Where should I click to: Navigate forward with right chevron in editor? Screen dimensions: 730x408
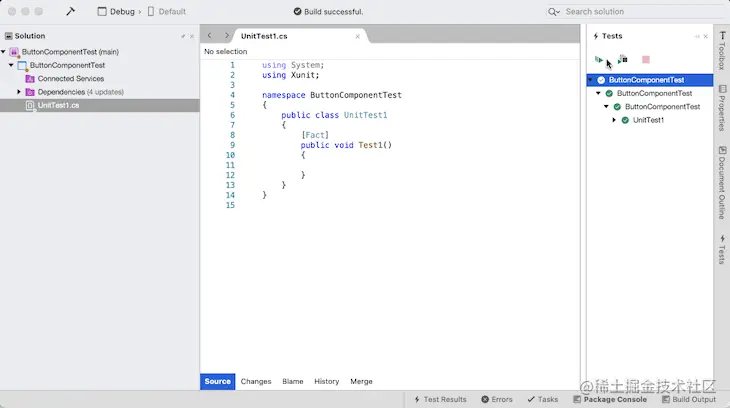[227, 35]
